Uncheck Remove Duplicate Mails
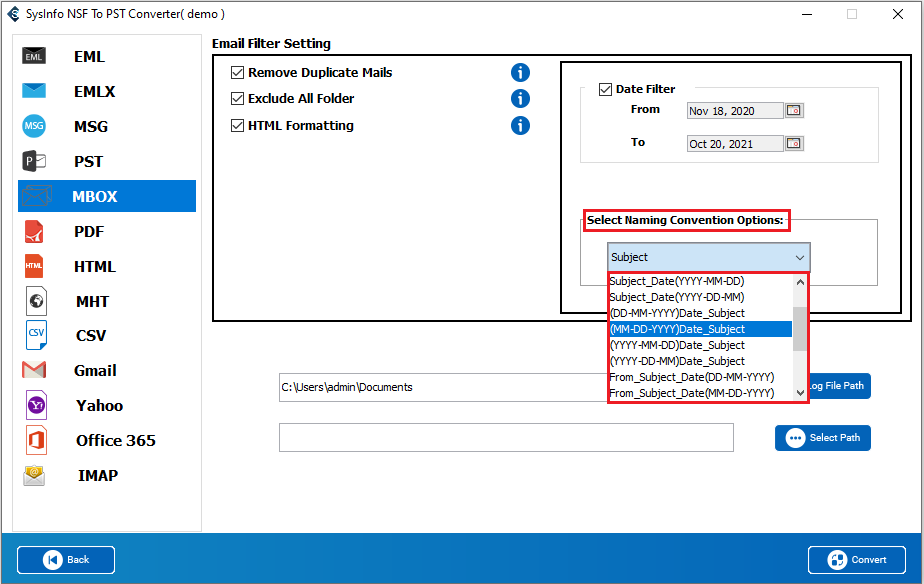 tap(238, 73)
